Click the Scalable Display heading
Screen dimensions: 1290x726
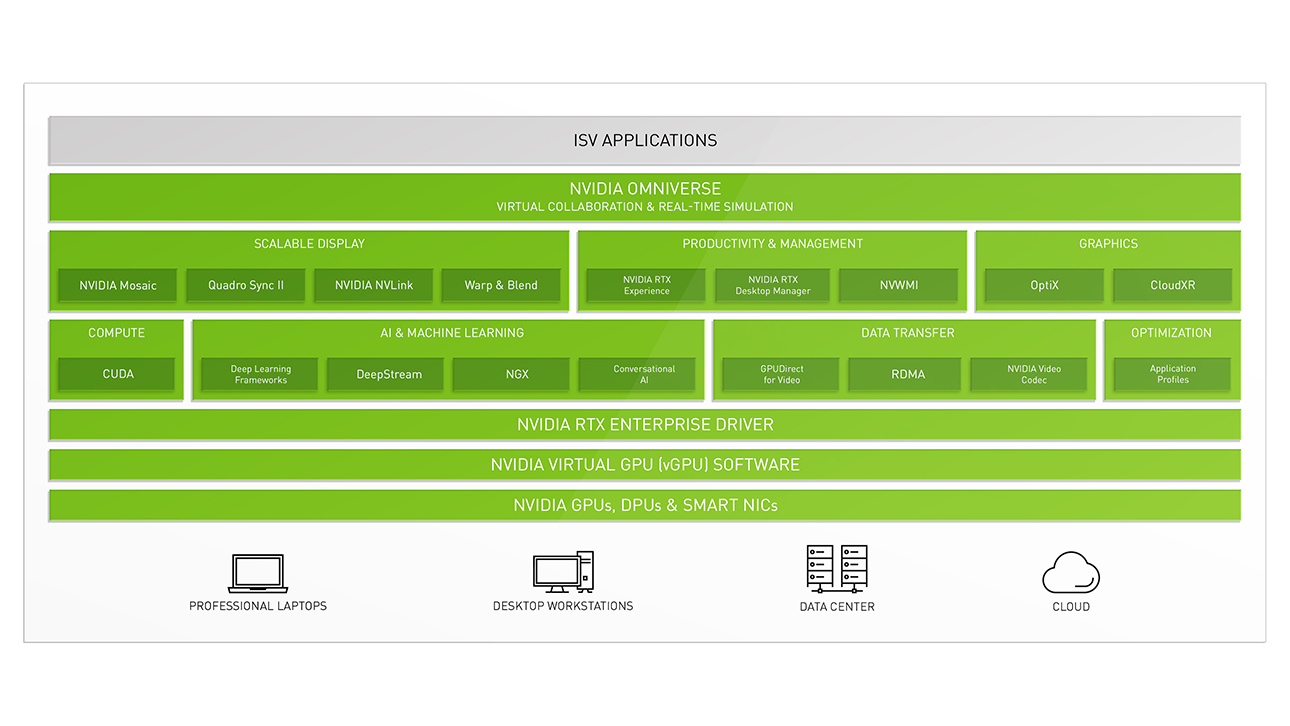(x=309, y=244)
